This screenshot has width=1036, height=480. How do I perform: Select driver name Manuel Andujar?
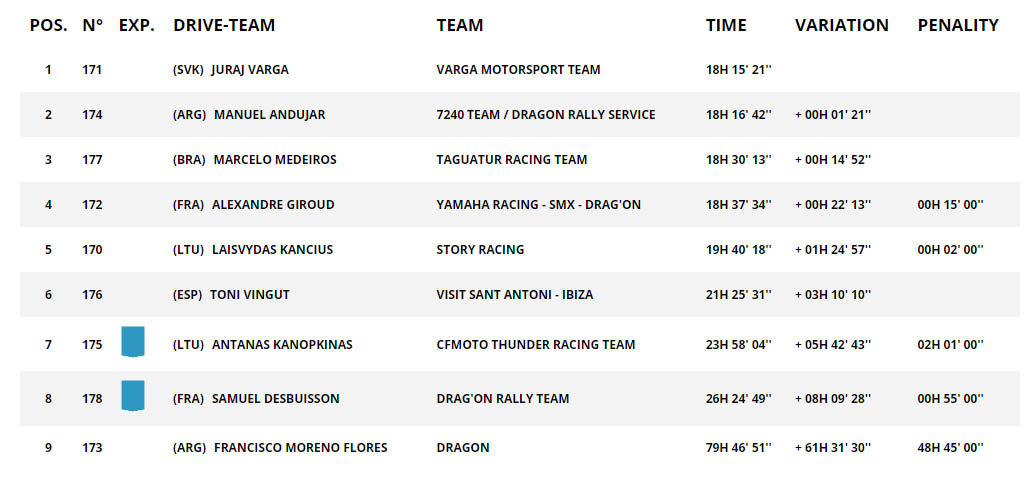point(269,115)
